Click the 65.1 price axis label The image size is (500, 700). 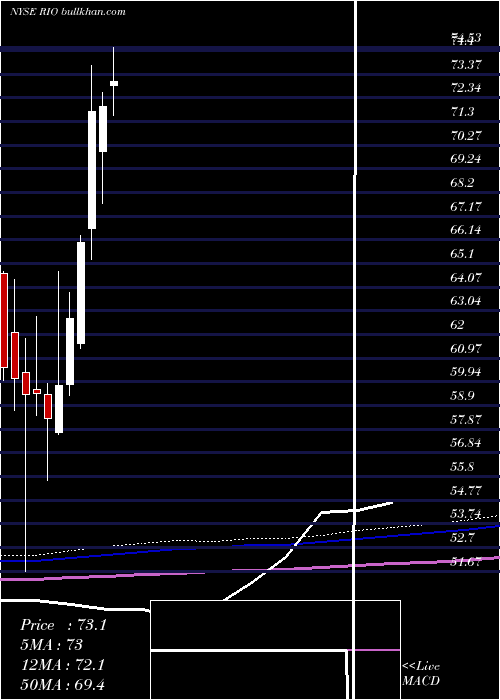pyautogui.click(x=462, y=254)
